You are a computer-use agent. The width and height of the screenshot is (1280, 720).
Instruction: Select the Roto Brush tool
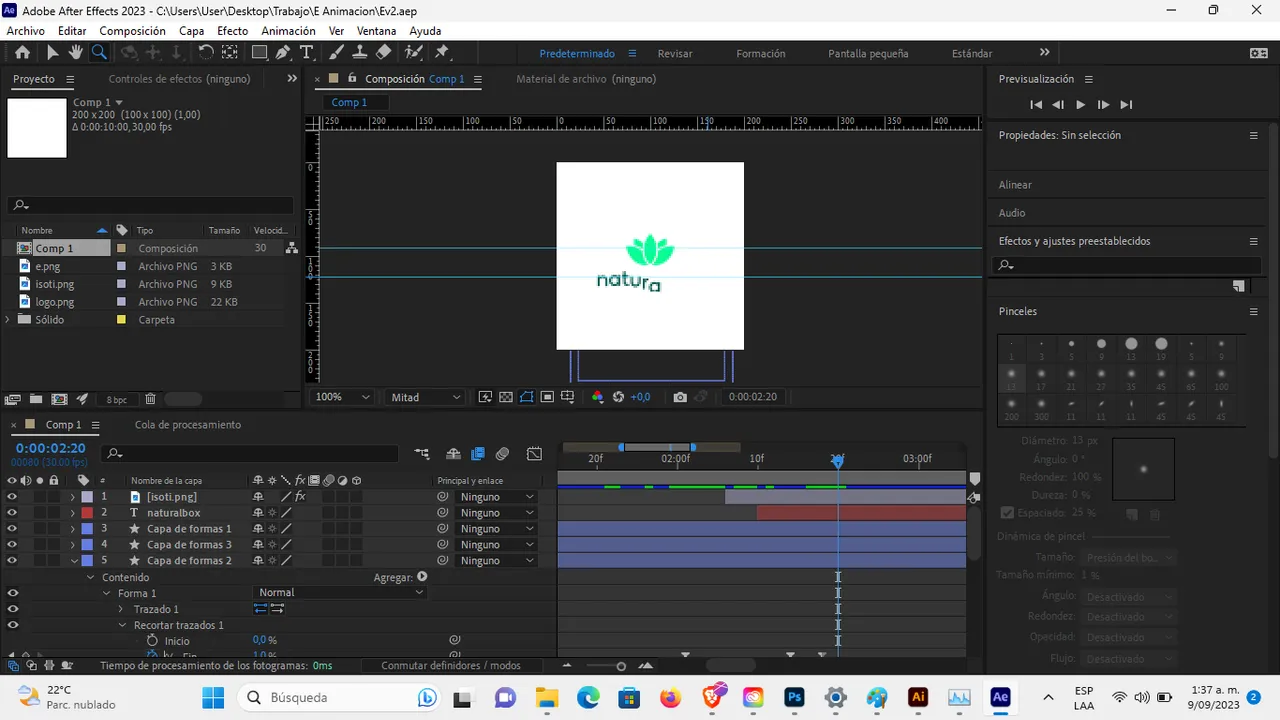(x=412, y=53)
